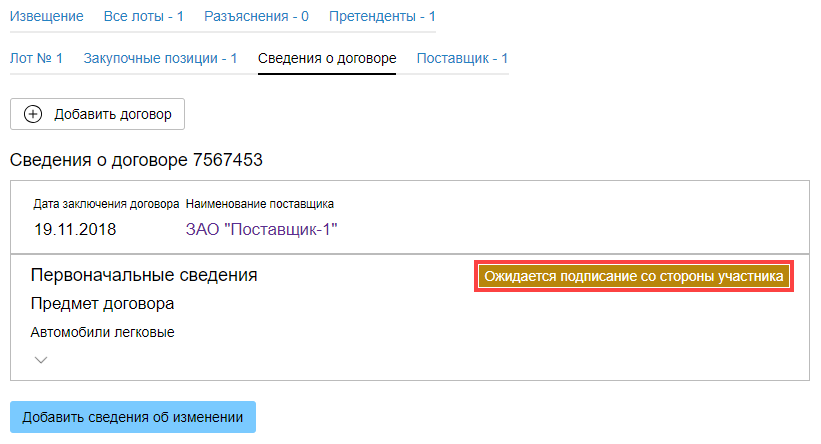Click the Ожидается подписание со стороны участника badge
Viewport: 821px width, 444px height.
pos(633,277)
